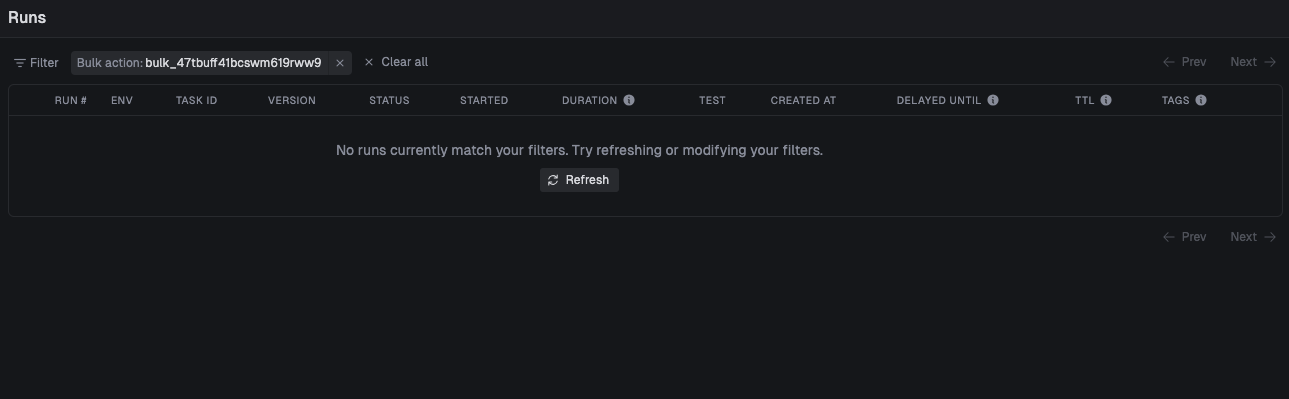Click the TTL column header text
1289x399 pixels.
(x=1085, y=100)
